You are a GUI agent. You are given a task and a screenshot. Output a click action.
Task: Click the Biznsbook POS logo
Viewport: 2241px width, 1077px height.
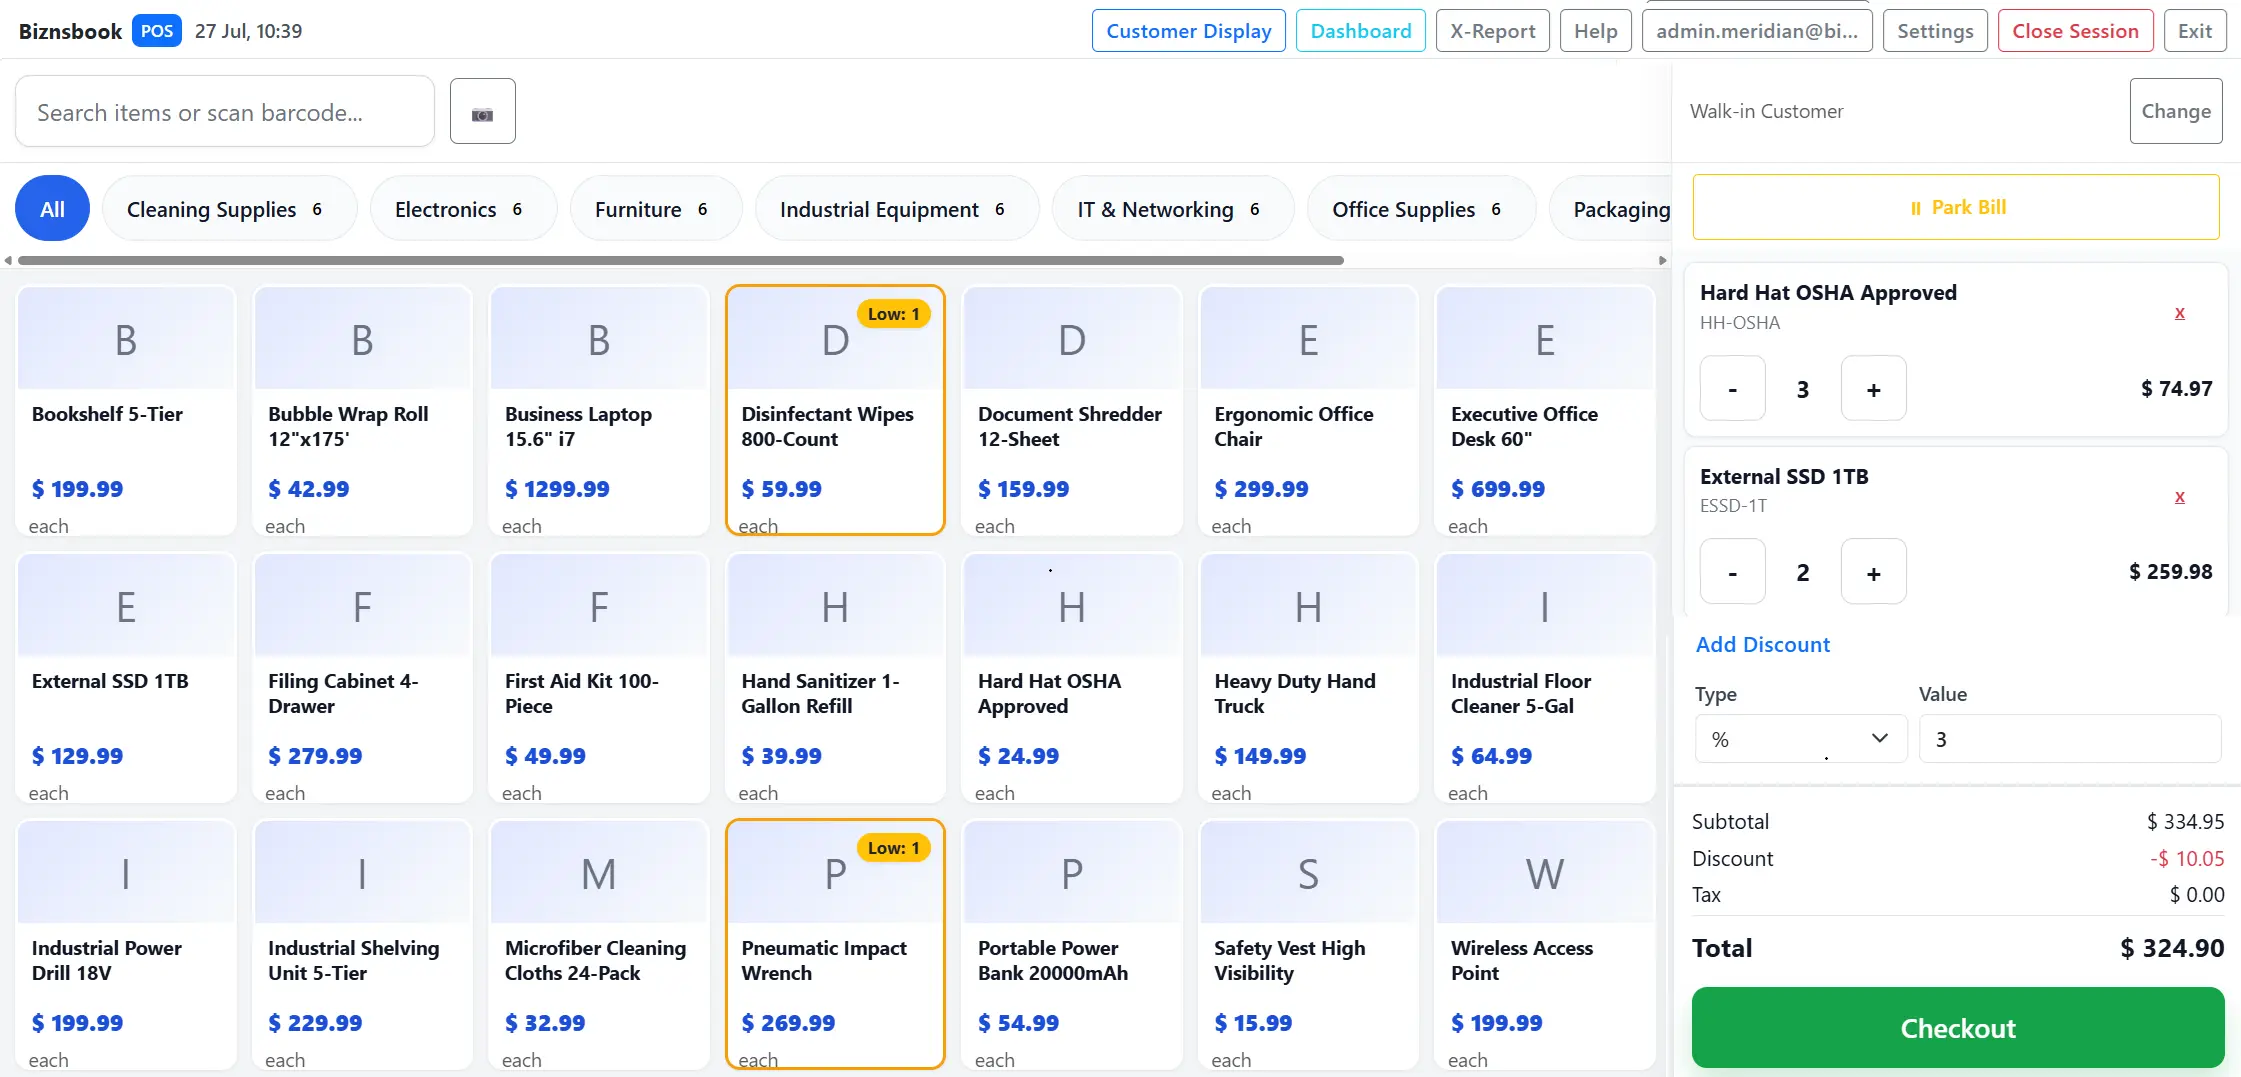(x=100, y=31)
